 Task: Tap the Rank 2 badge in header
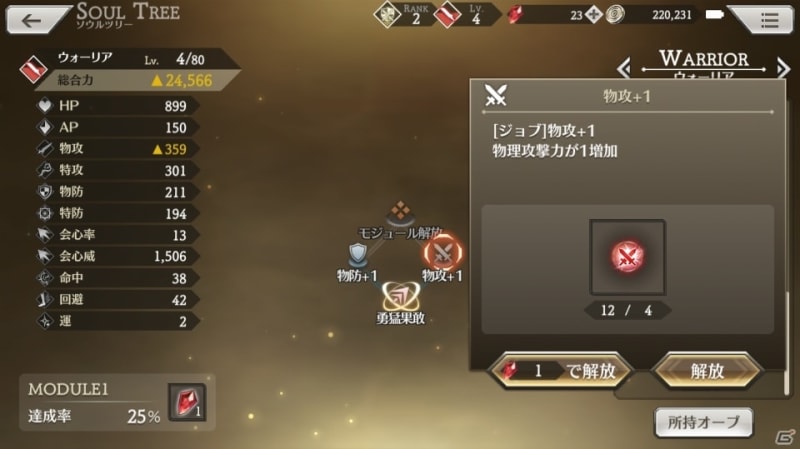coord(403,15)
